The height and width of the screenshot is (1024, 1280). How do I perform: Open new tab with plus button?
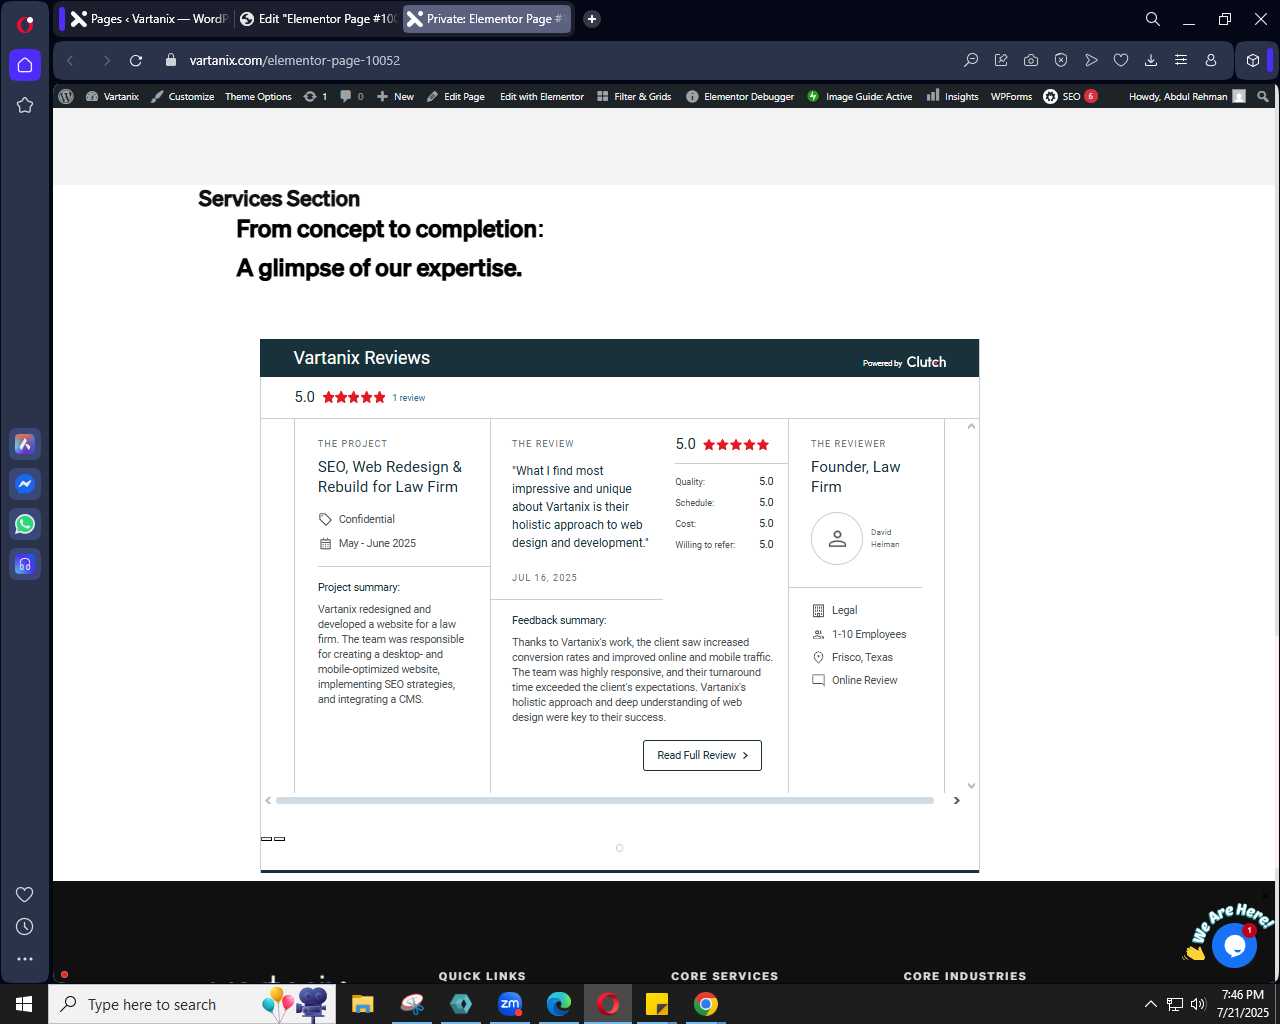[x=592, y=19]
